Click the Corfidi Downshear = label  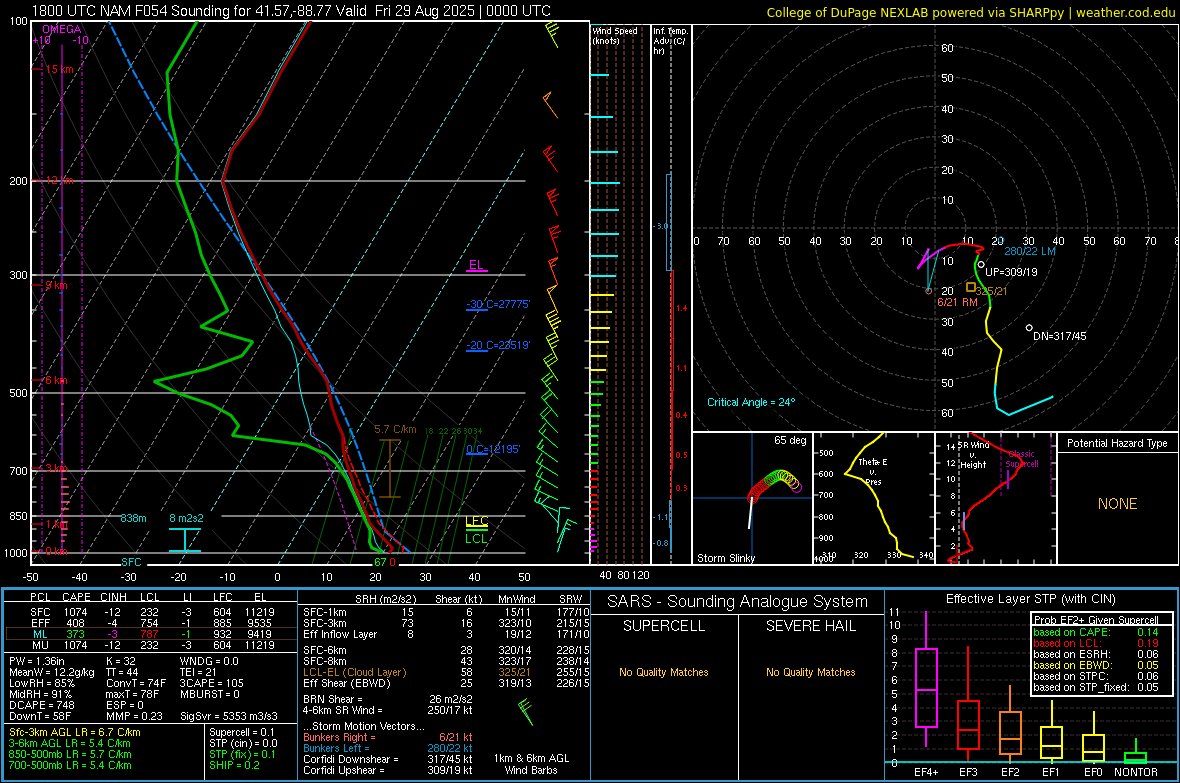(x=350, y=759)
